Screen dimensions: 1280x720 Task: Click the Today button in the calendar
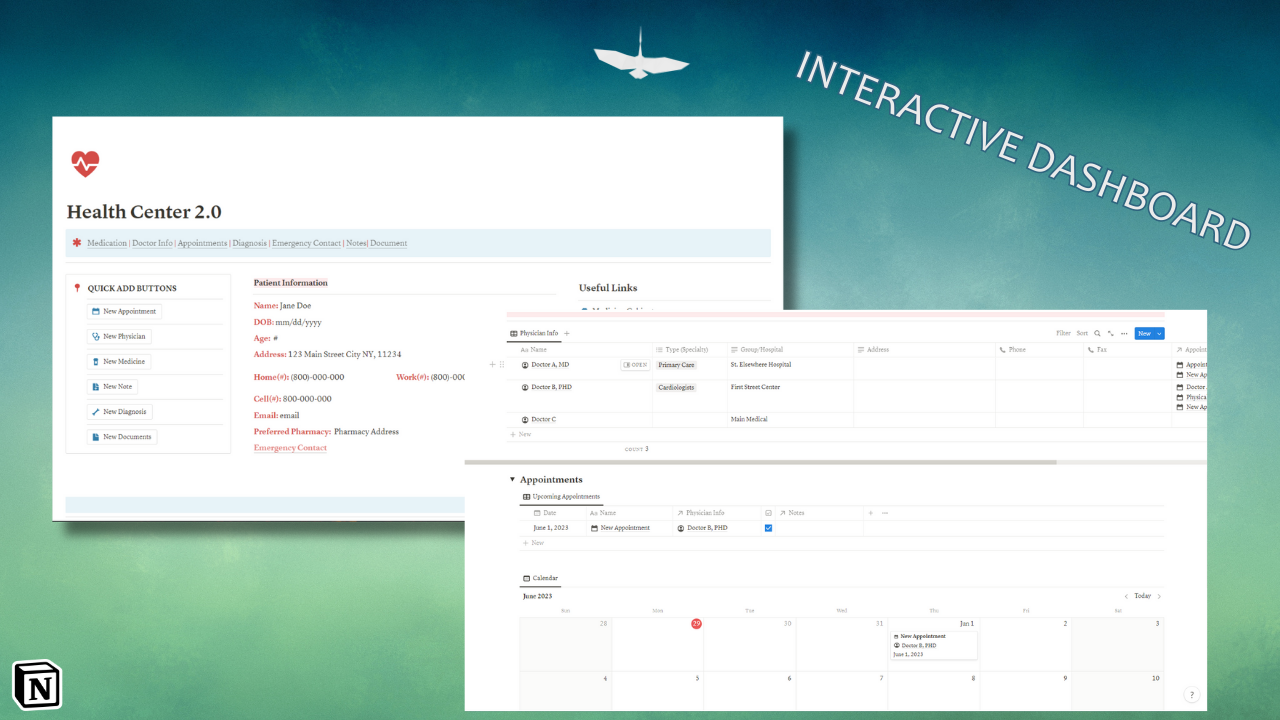pyautogui.click(x=1142, y=596)
